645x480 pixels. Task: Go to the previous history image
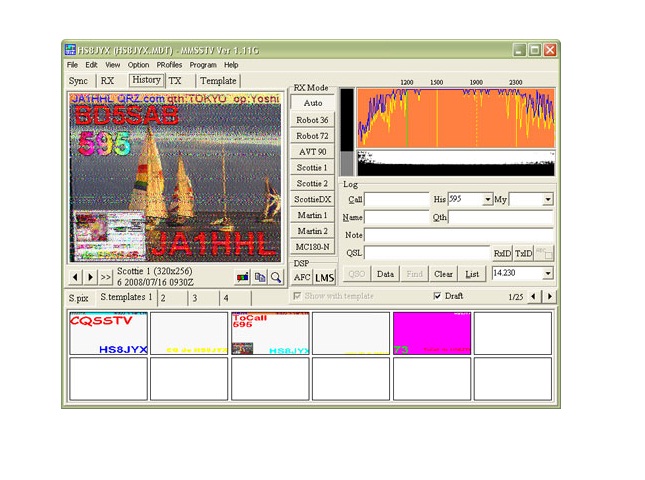tap(75, 277)
